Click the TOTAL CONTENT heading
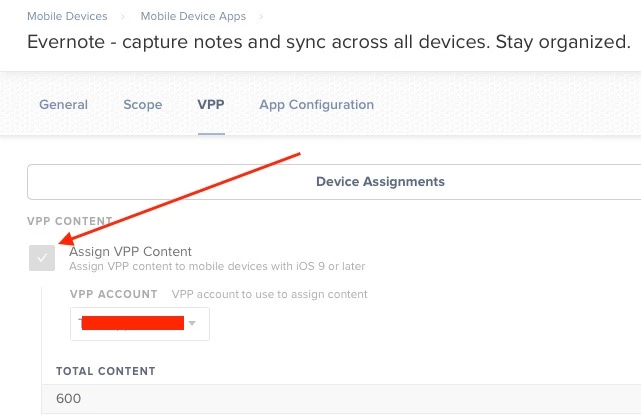This screenshot has width=641, height=415. coord(105,371)
